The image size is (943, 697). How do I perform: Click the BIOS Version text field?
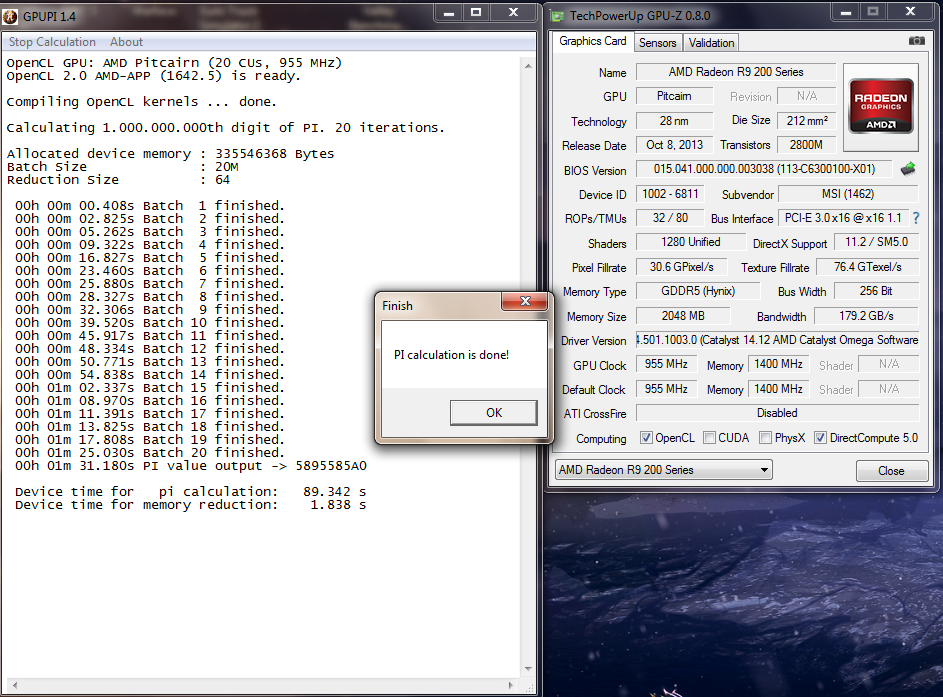(x=764, y=170)
